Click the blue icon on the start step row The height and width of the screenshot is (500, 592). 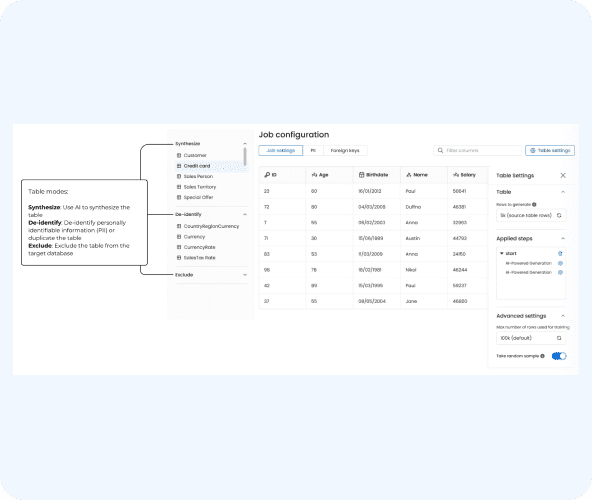coord(560,253)
